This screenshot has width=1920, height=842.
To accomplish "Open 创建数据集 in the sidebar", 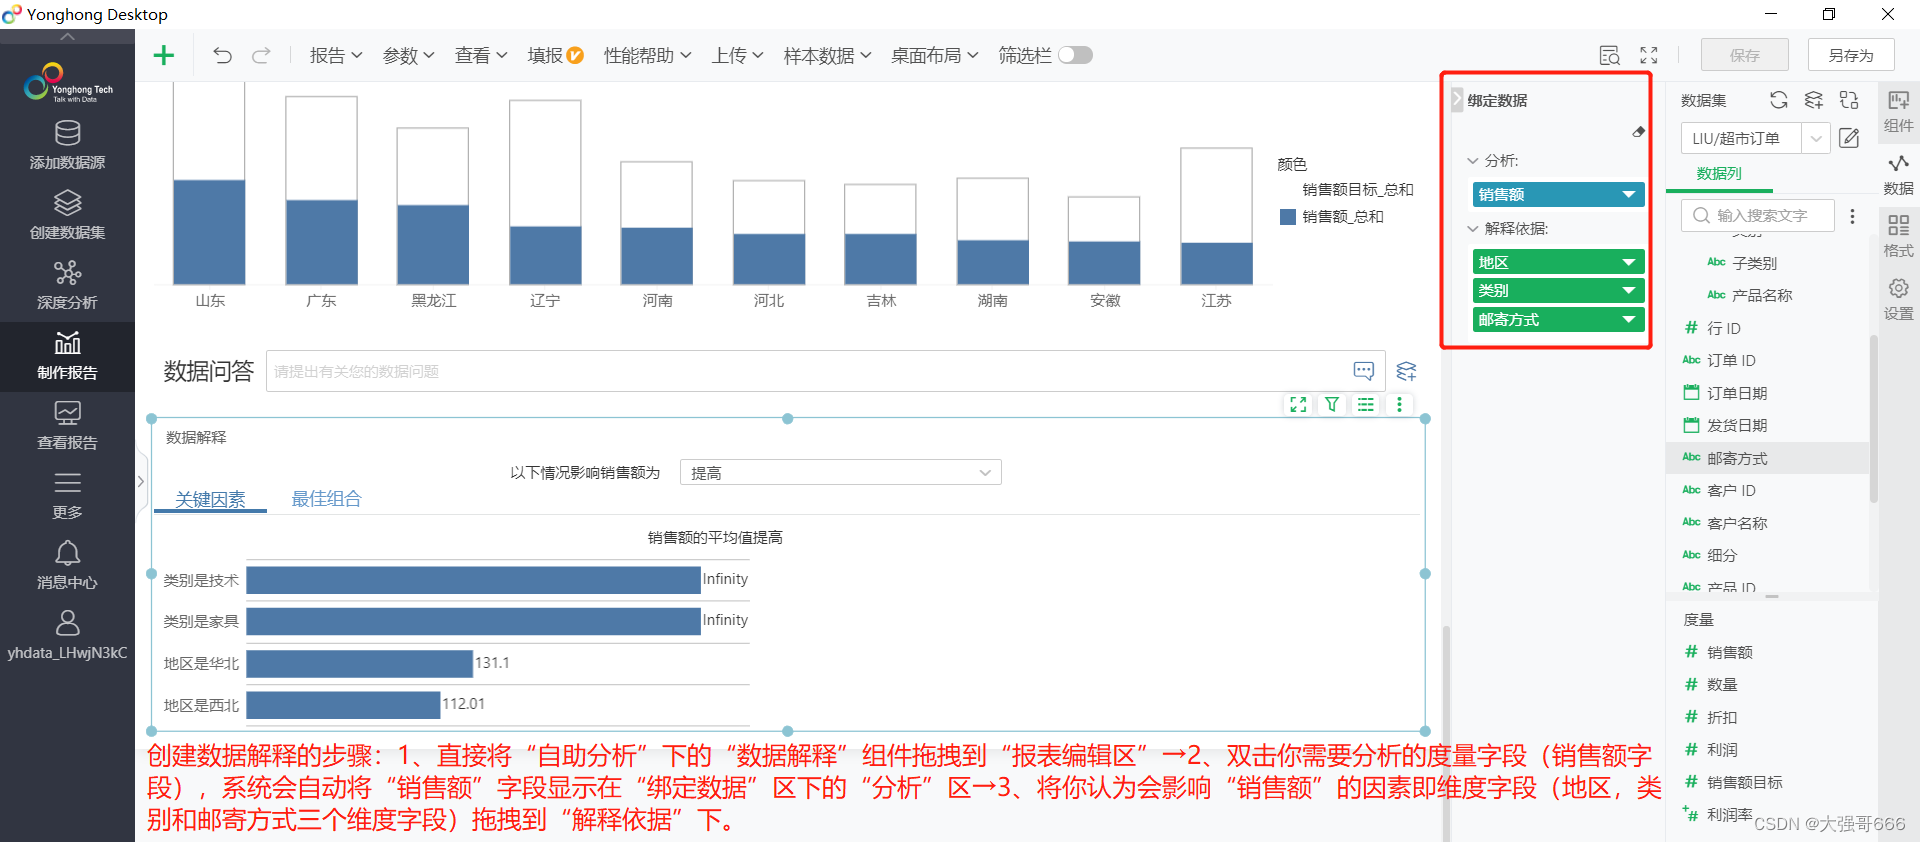I will 67,216.
